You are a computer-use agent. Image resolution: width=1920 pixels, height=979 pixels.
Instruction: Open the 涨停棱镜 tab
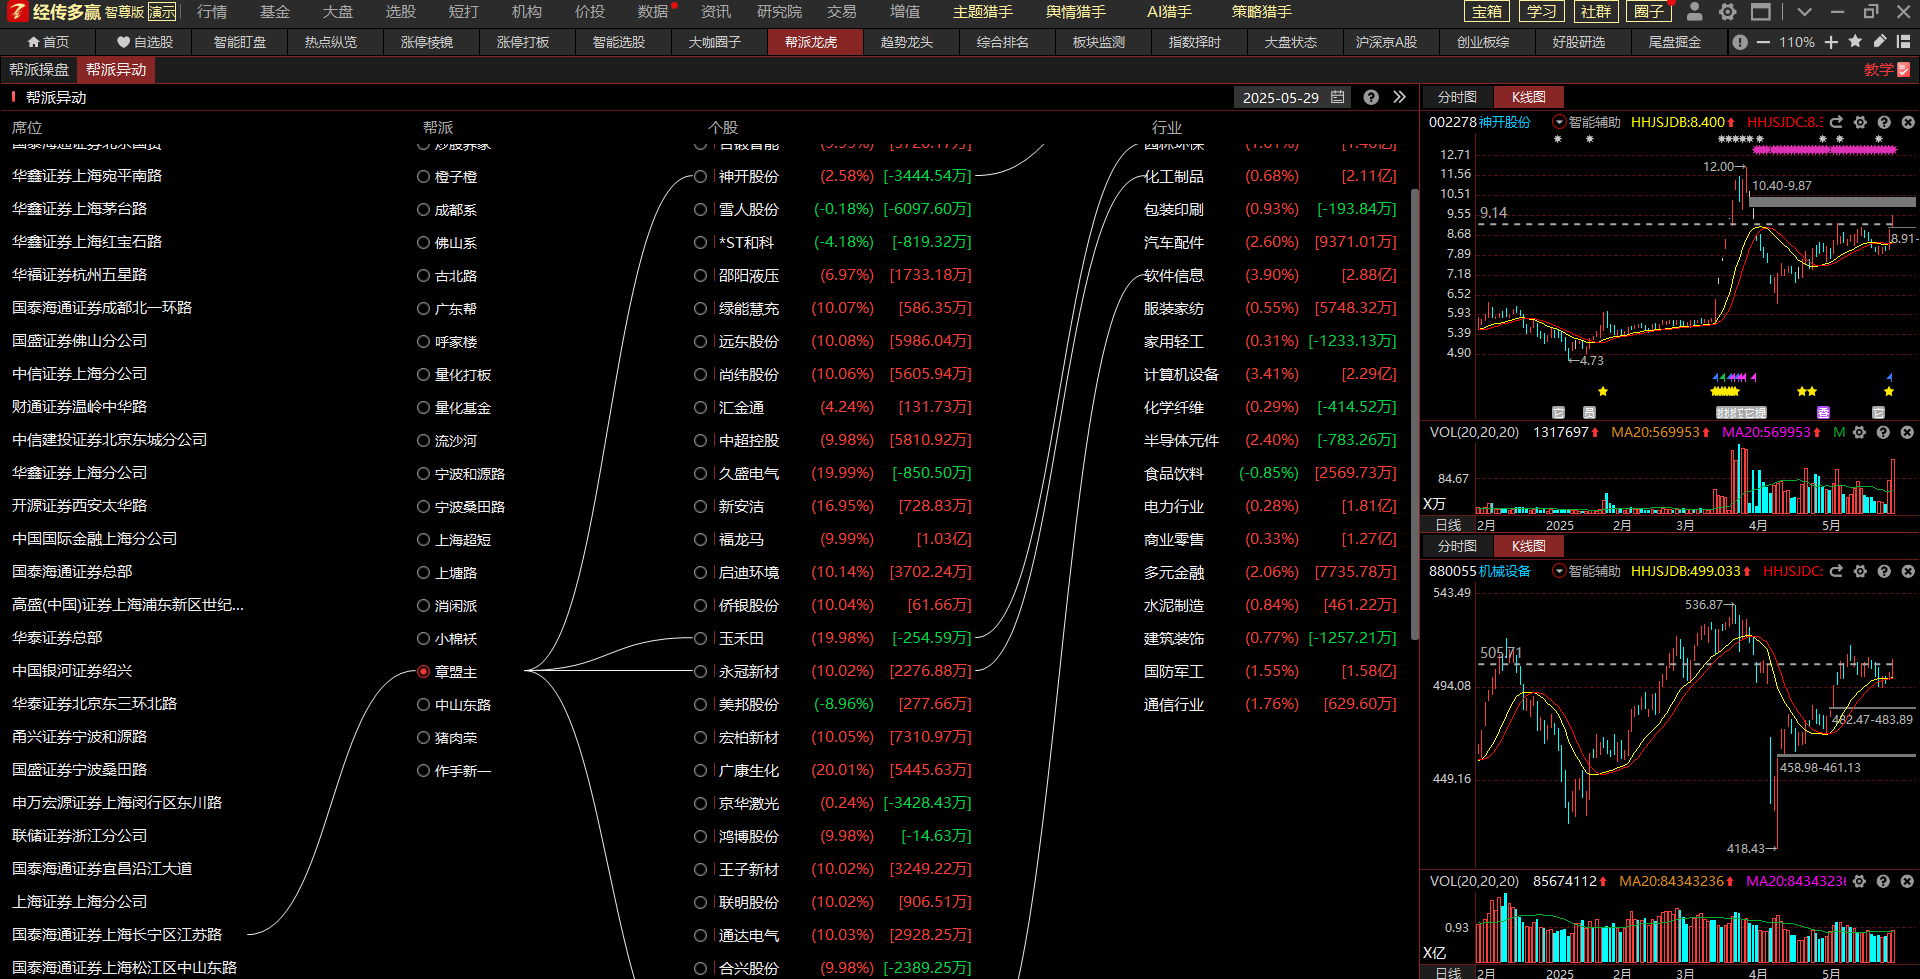click(x=427, y=42)
